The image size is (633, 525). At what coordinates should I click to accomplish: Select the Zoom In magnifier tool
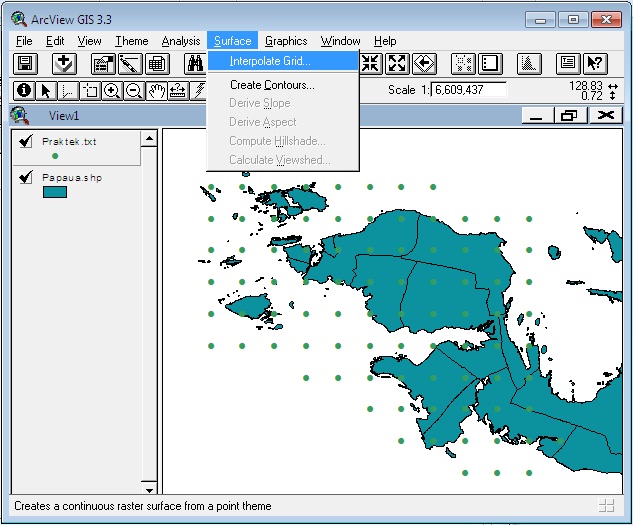coord(112,90)
